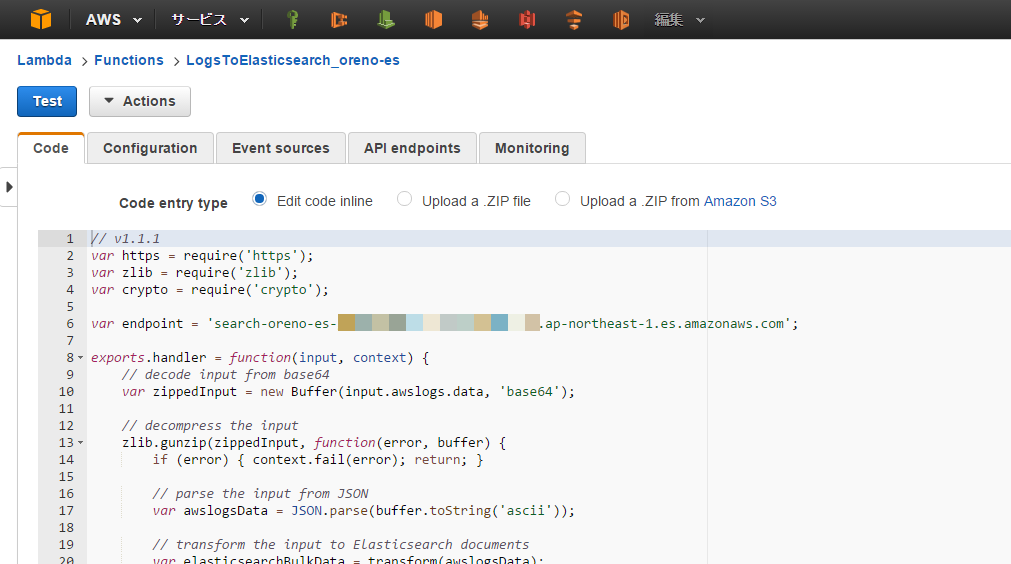Click the 'var endpoint' code line
1011x564 pixels.
click(444, 324)
